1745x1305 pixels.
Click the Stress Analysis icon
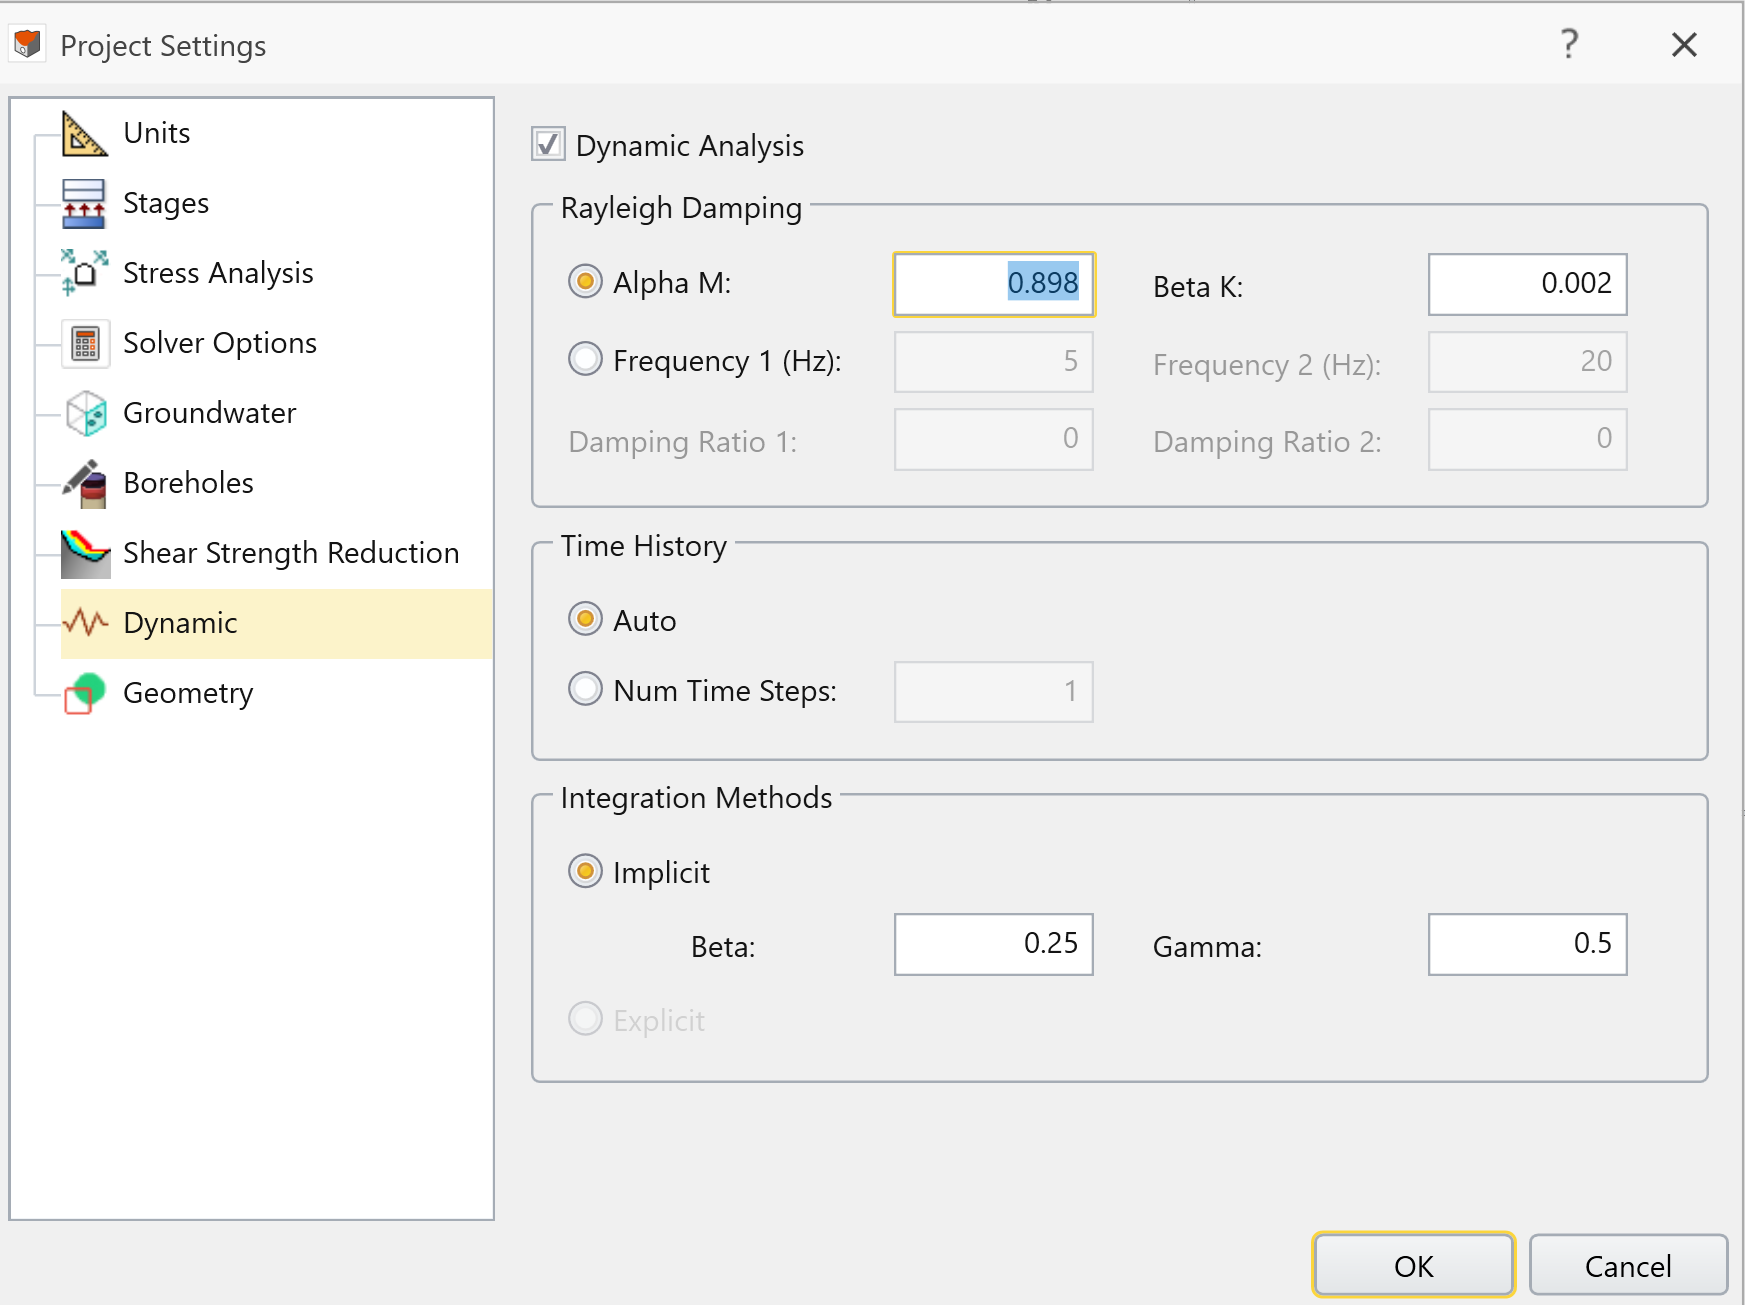point(84,273)
